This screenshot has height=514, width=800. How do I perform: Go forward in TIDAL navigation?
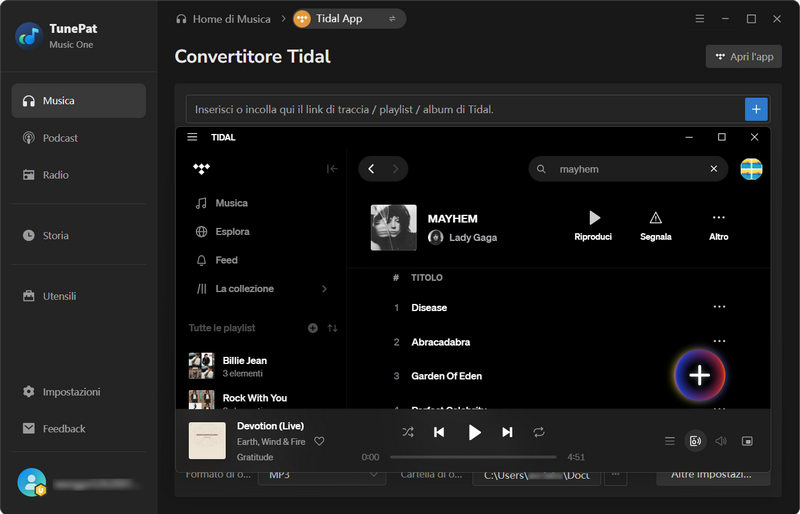point(395,169)
